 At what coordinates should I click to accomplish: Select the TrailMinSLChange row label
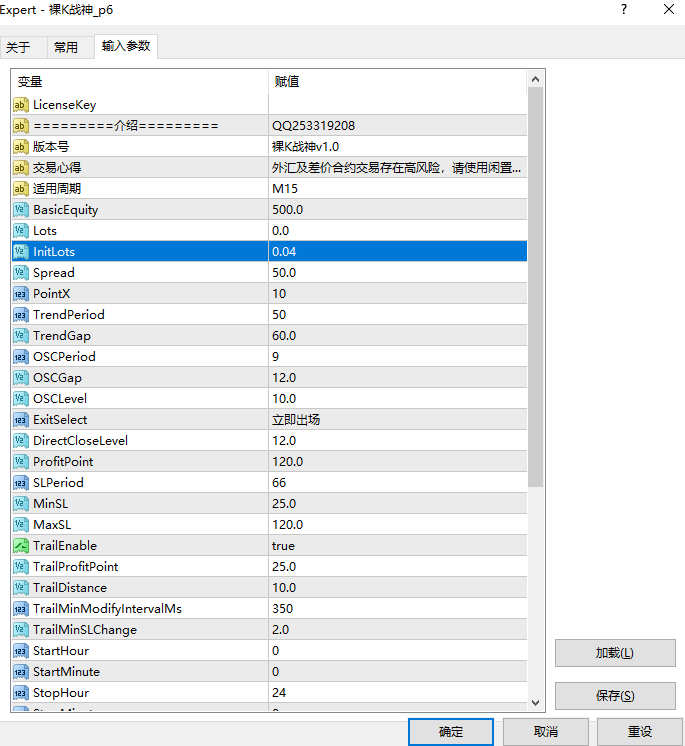[85, 629]
